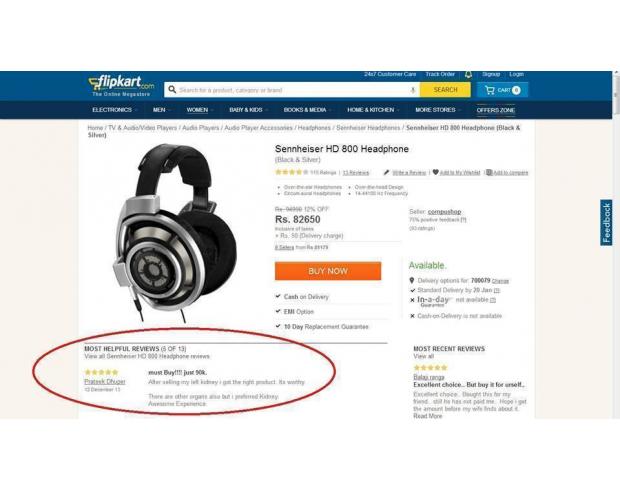Screen dimensions: 620x490
Task: Open the Books & Media menu
Action: [307, 110]
